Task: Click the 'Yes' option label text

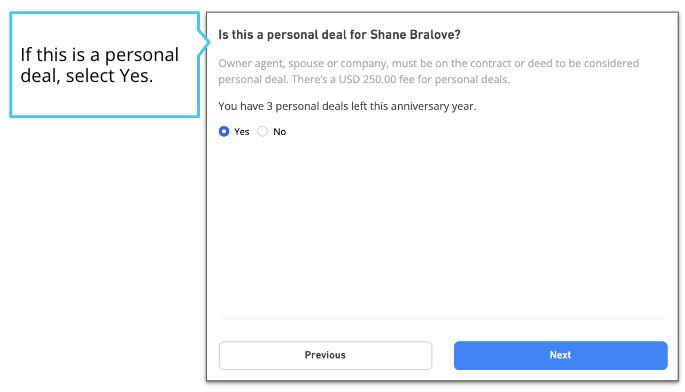Action: point(242,132)
